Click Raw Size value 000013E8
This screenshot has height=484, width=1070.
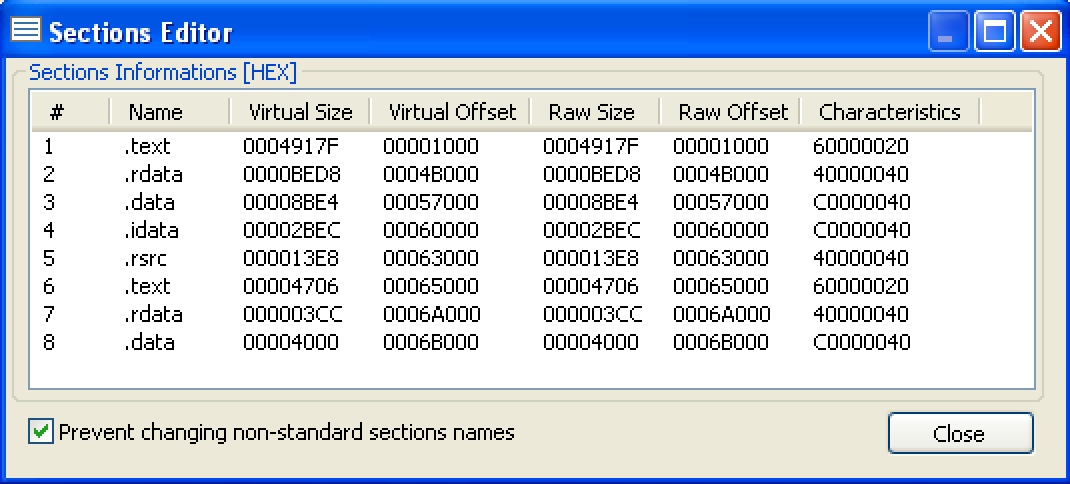click(591, 258)
